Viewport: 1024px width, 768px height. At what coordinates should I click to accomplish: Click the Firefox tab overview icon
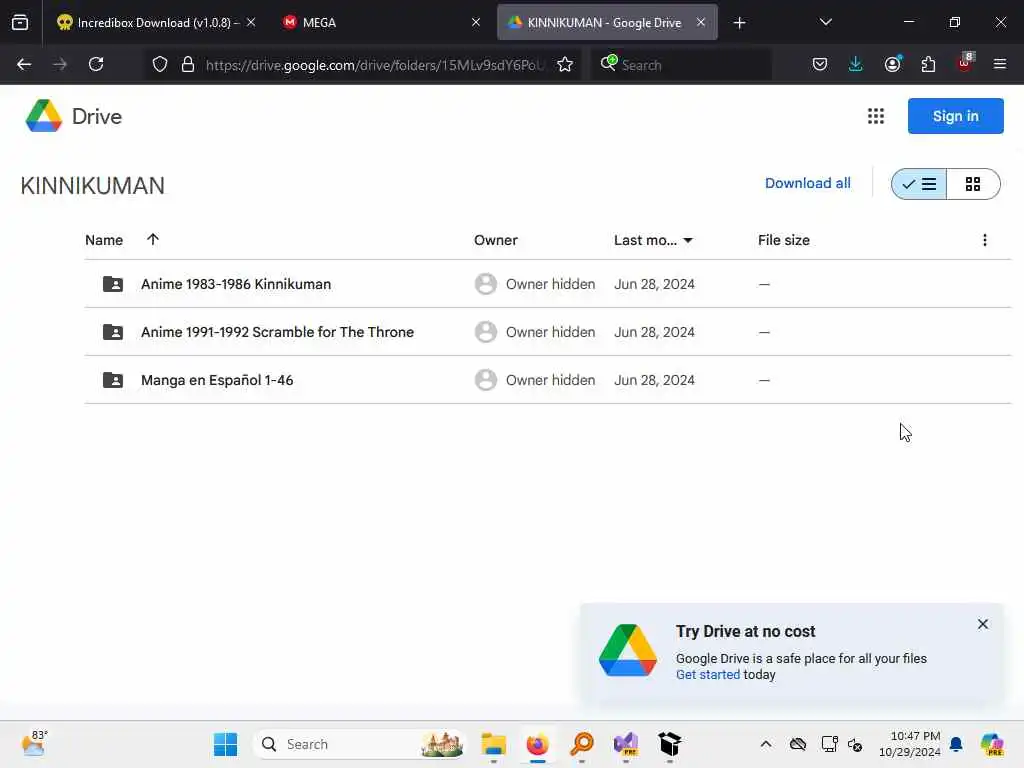(x=20, y=22)
